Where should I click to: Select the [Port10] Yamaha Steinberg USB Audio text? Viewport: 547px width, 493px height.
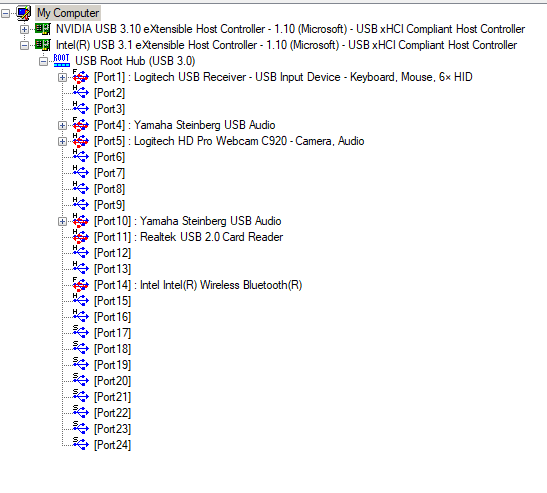click(x=188, y=221)
